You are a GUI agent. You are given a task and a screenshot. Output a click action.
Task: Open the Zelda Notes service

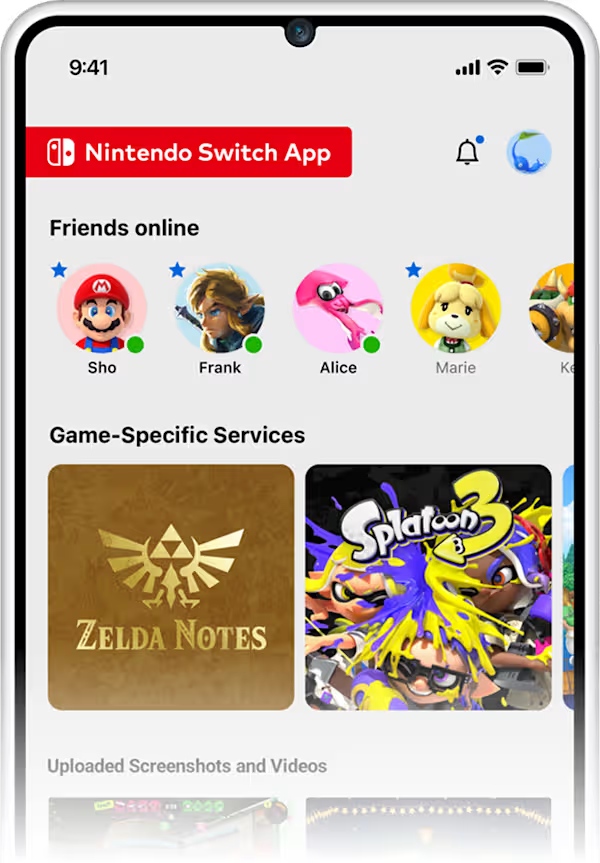[x=171, y=587]
